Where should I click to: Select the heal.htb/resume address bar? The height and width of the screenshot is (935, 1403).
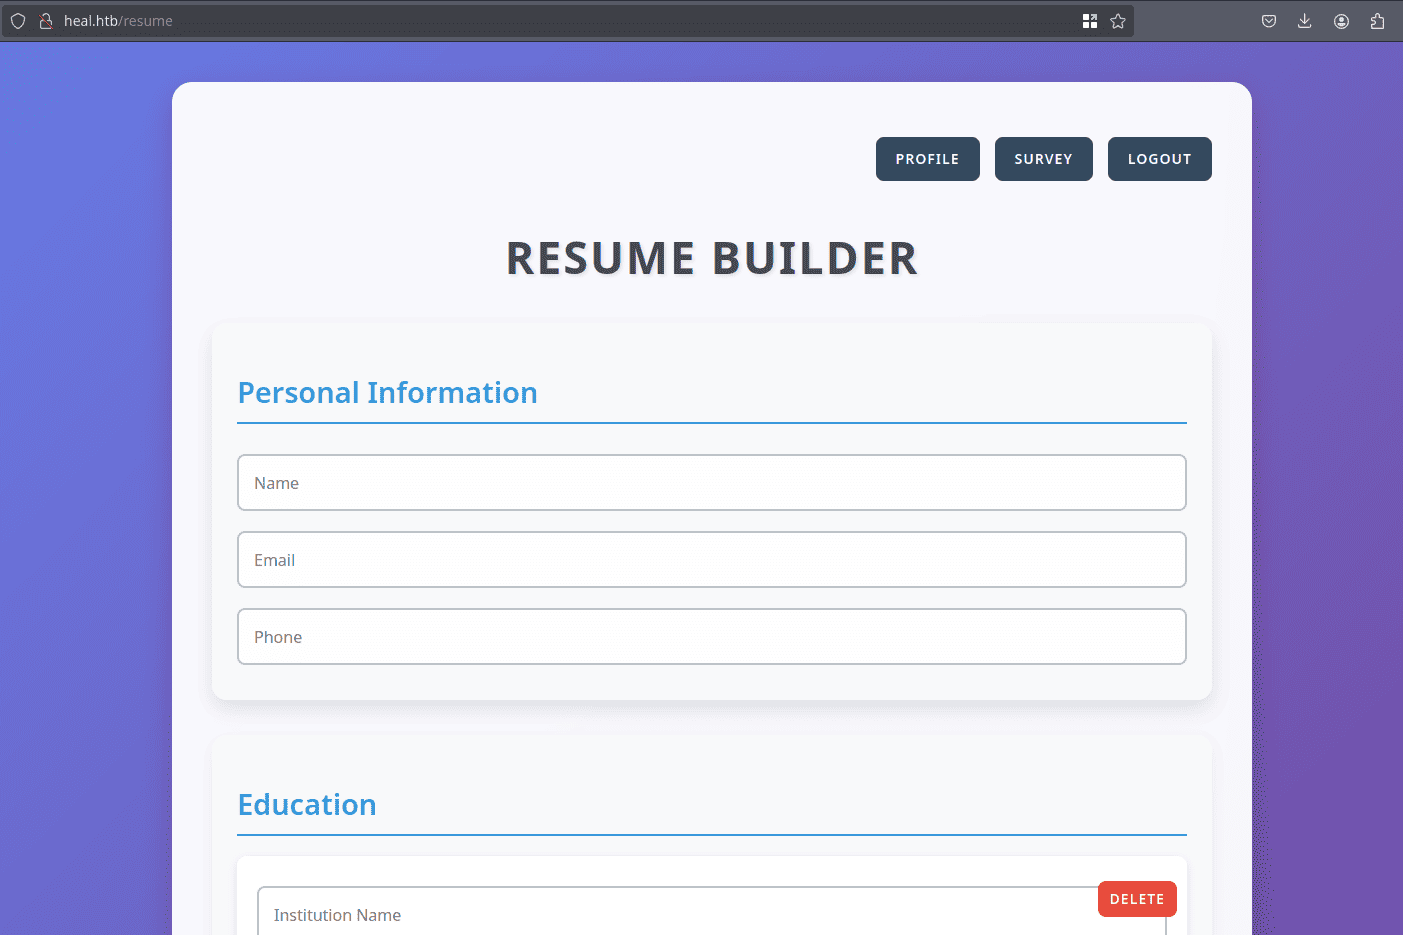coord(560,21)
